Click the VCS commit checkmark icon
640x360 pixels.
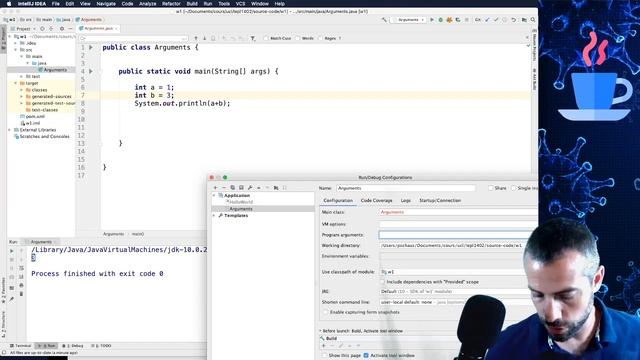tap(496, 20)
